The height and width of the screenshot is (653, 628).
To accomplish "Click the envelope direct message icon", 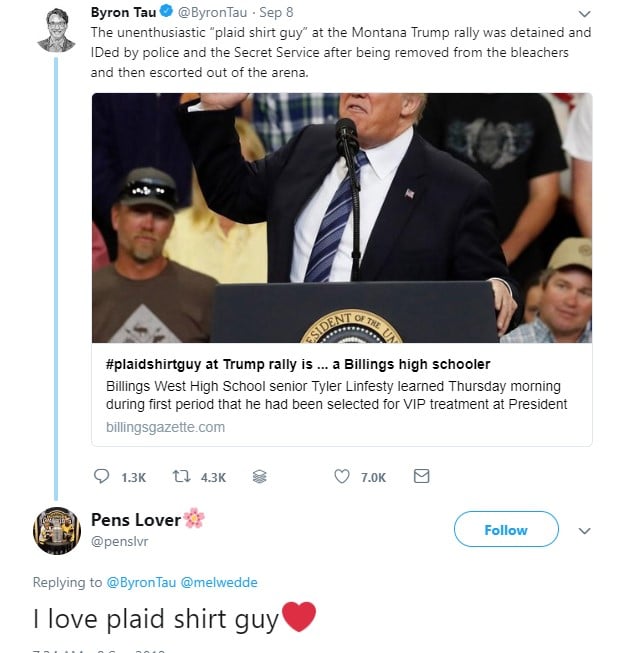I will click(x=421, y=477).
